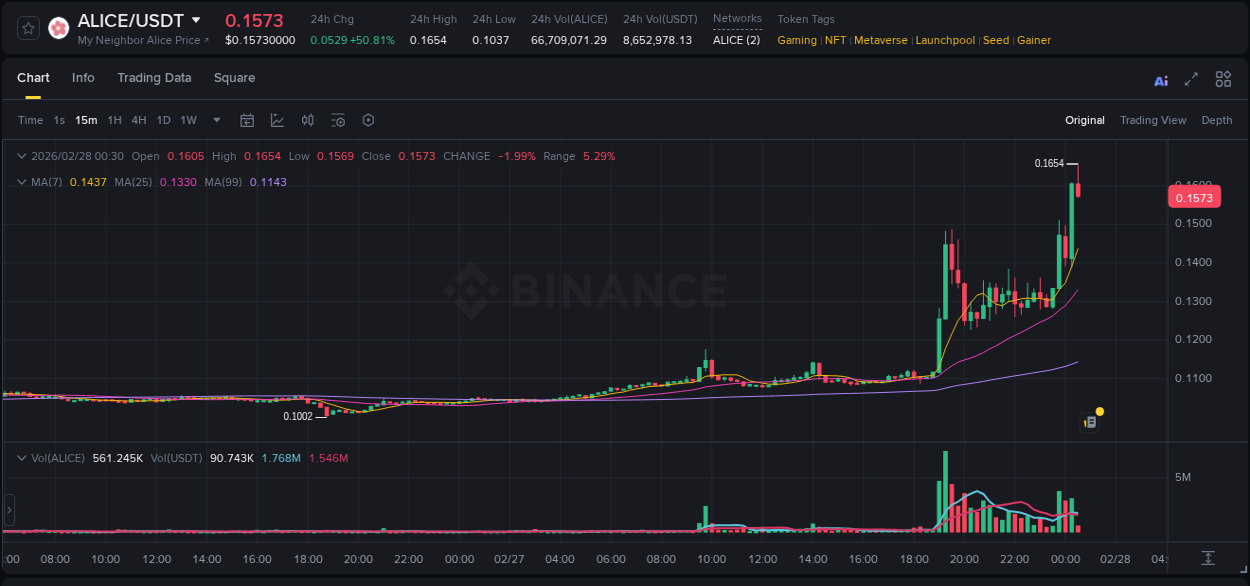Collapse the candle OHLC info row
This screenshot has height=586, width=1250.
coord(21,156)
